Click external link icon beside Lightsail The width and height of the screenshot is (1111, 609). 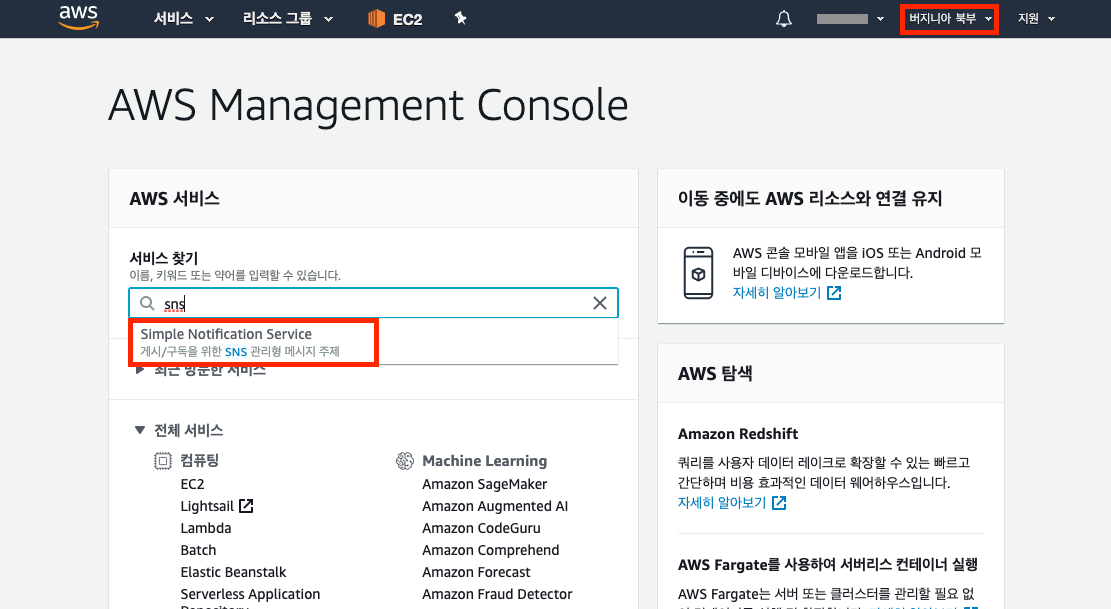pos(246,506)
